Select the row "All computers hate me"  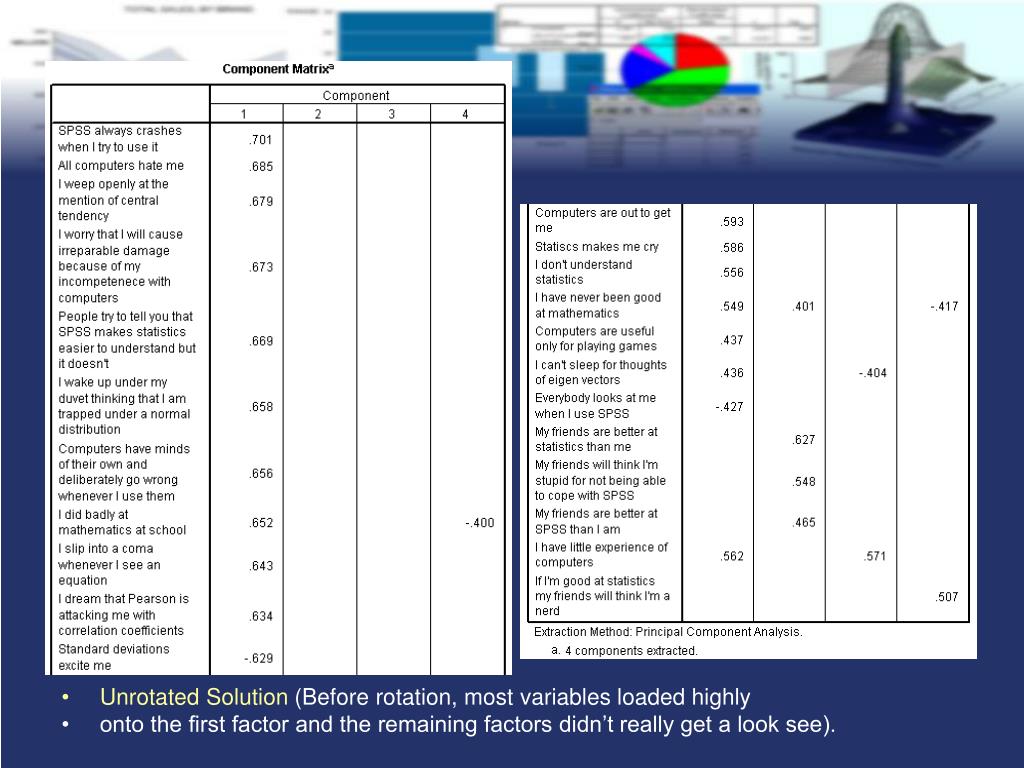point(121,166)
